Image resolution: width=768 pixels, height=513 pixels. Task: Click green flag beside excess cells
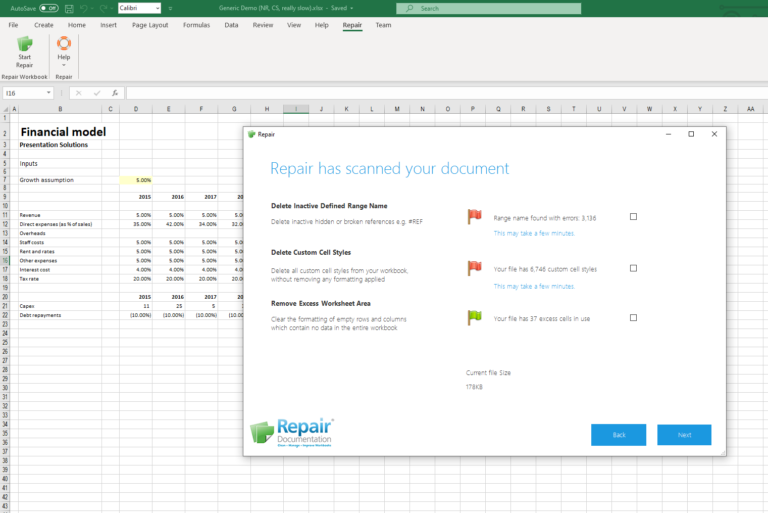(x=474, y=318)
